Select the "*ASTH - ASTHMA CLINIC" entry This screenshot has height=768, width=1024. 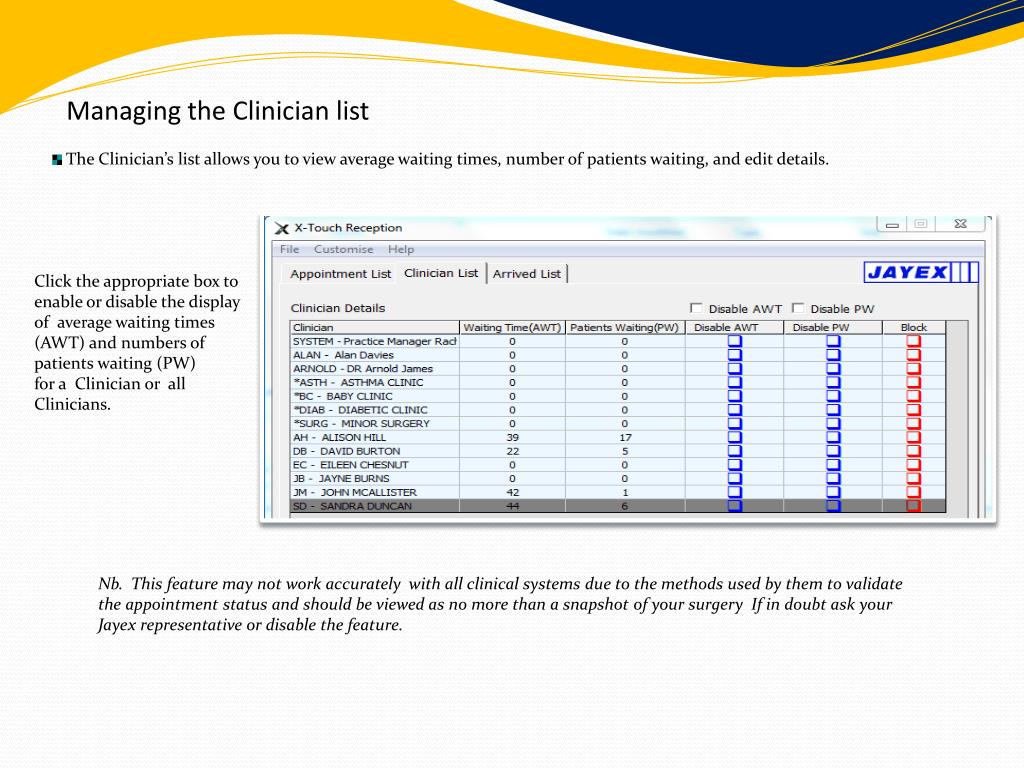tap(358, 382)
